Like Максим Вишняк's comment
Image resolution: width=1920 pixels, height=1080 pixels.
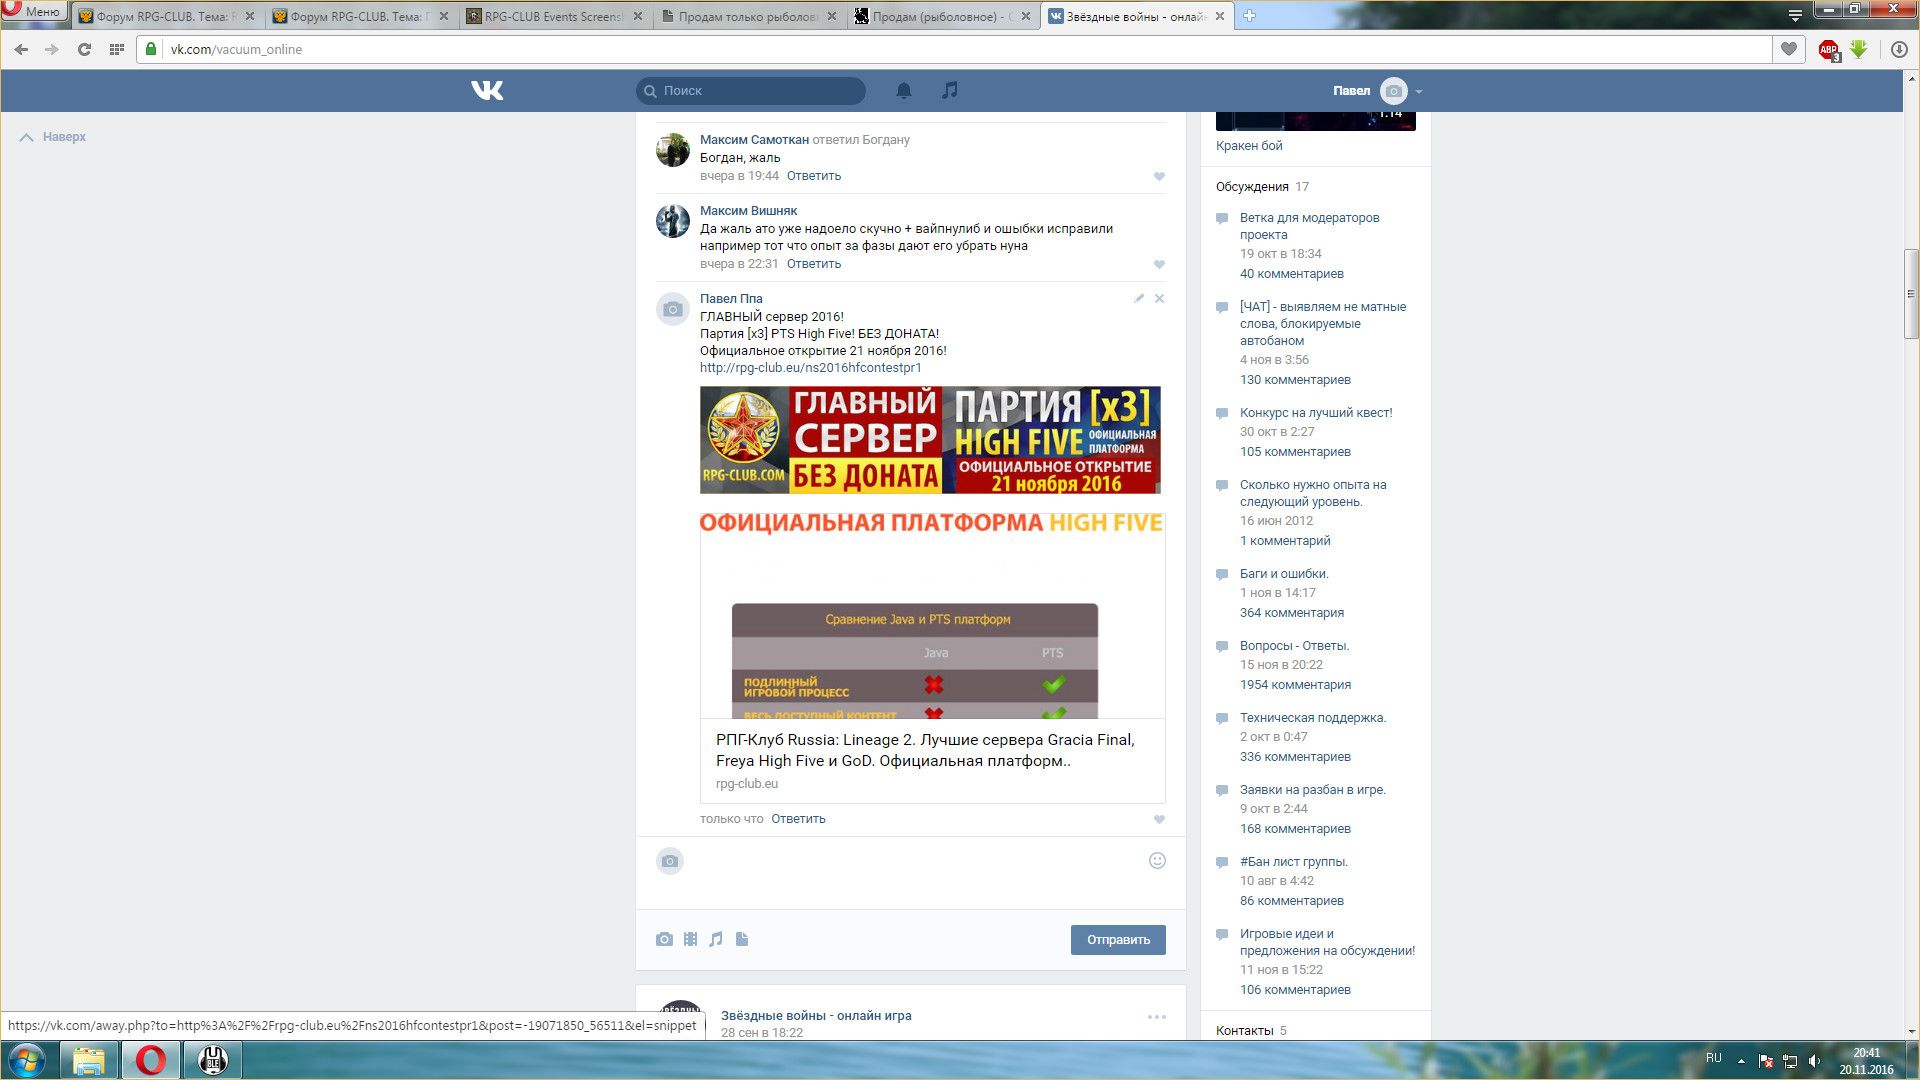(x=1159, y=264)
